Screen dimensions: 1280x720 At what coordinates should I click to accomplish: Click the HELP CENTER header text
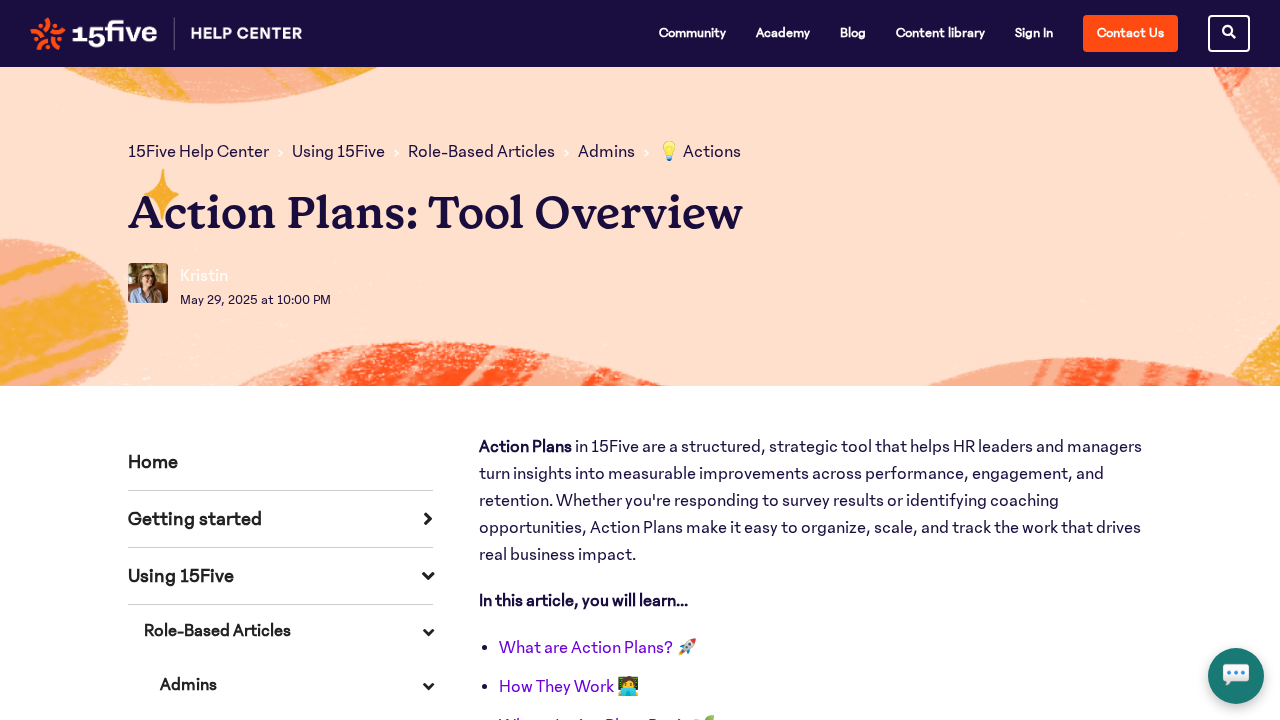tap(246, 33)
